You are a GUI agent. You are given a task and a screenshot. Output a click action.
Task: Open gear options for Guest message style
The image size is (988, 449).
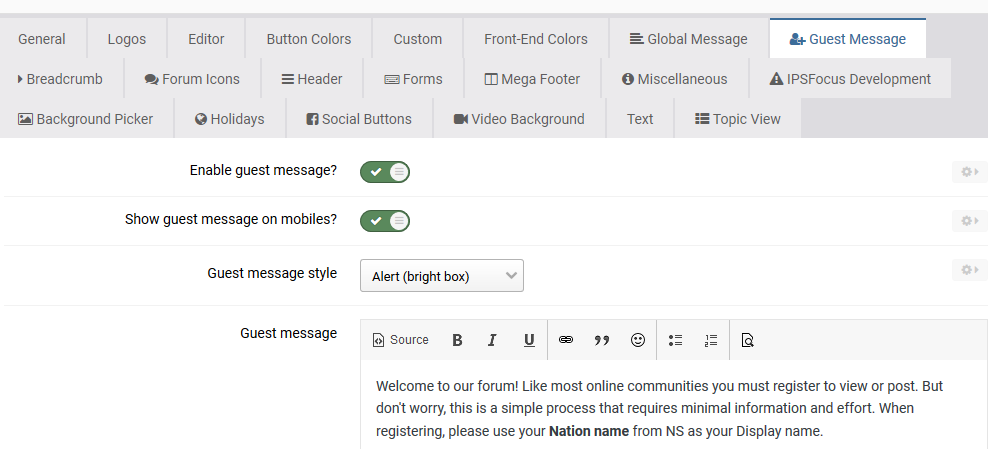tap(969, 269)
